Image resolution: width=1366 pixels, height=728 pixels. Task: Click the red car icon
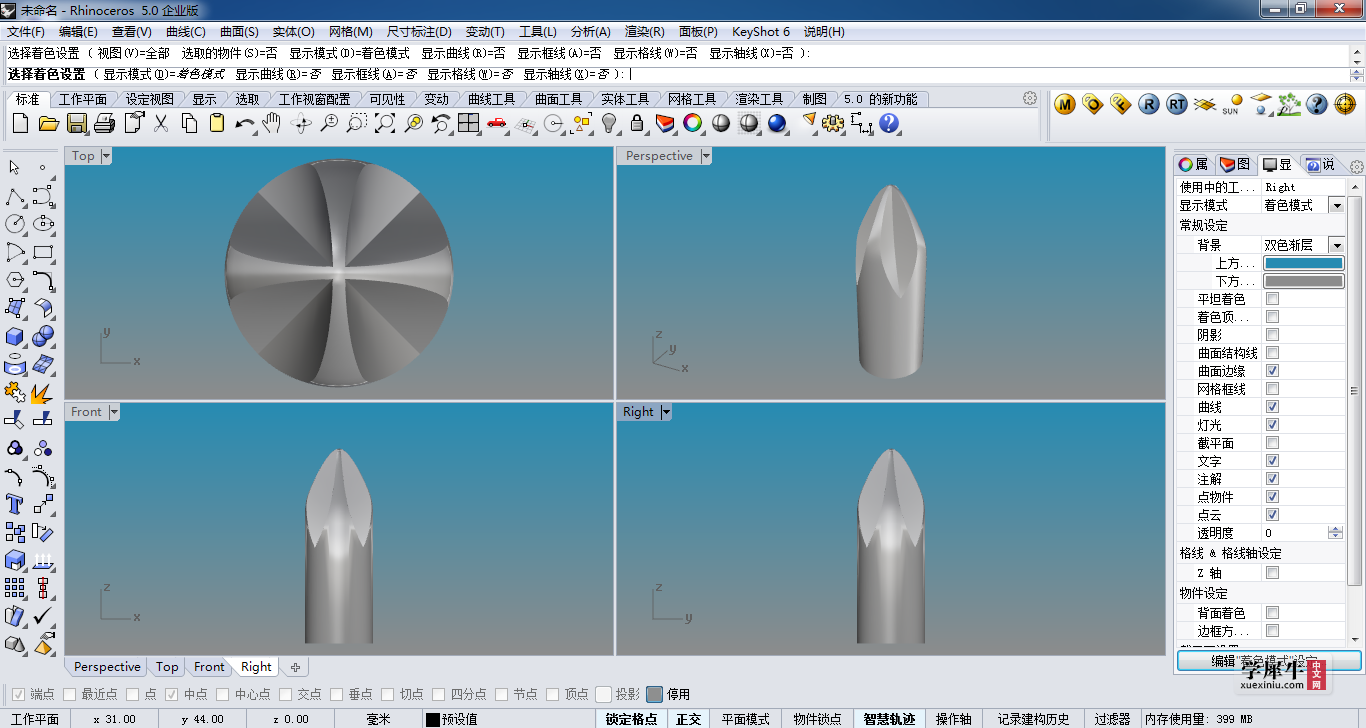[497, 123]
